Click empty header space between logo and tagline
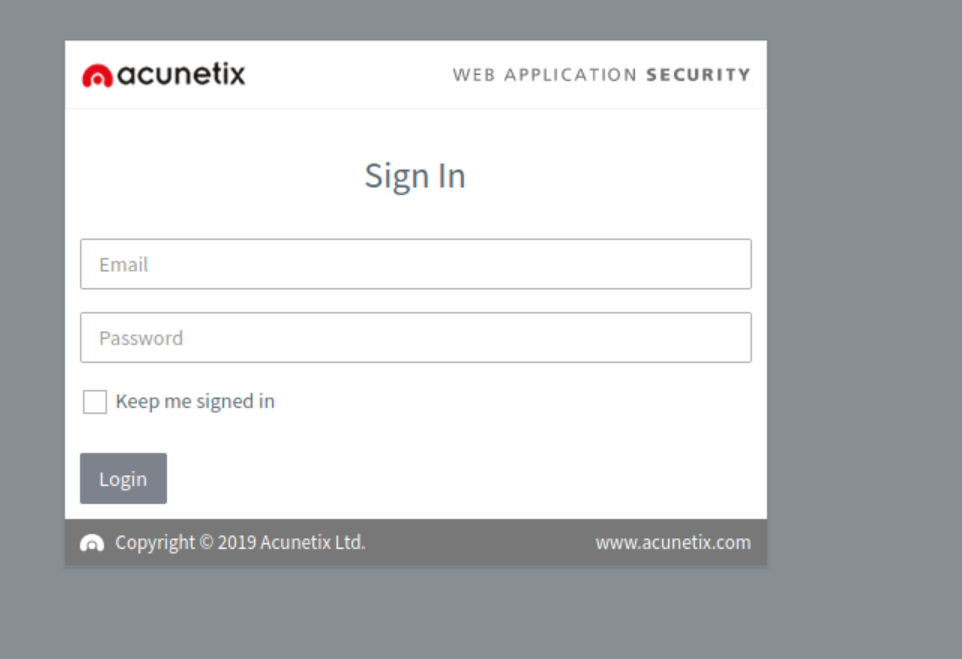The height and width of the screenshot is (659, 962). tap(350, 75)
